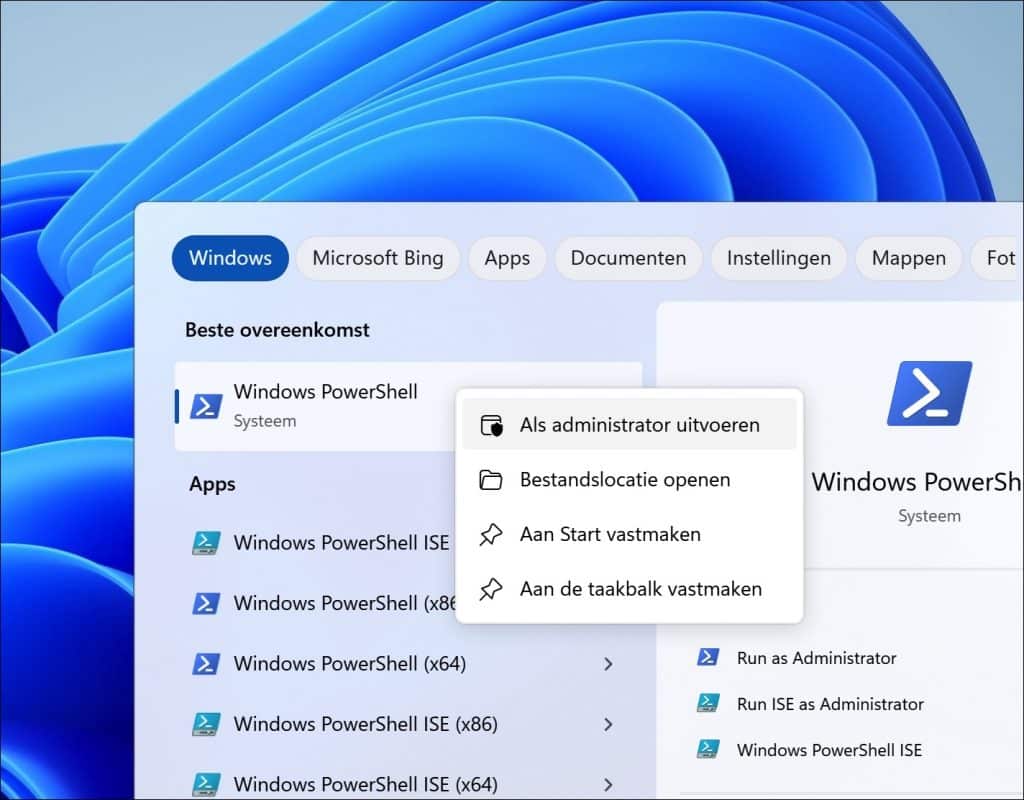Click the large PowerShell logo in preview pane
The image size is (1024, 800).
click(x=929, y=393)
